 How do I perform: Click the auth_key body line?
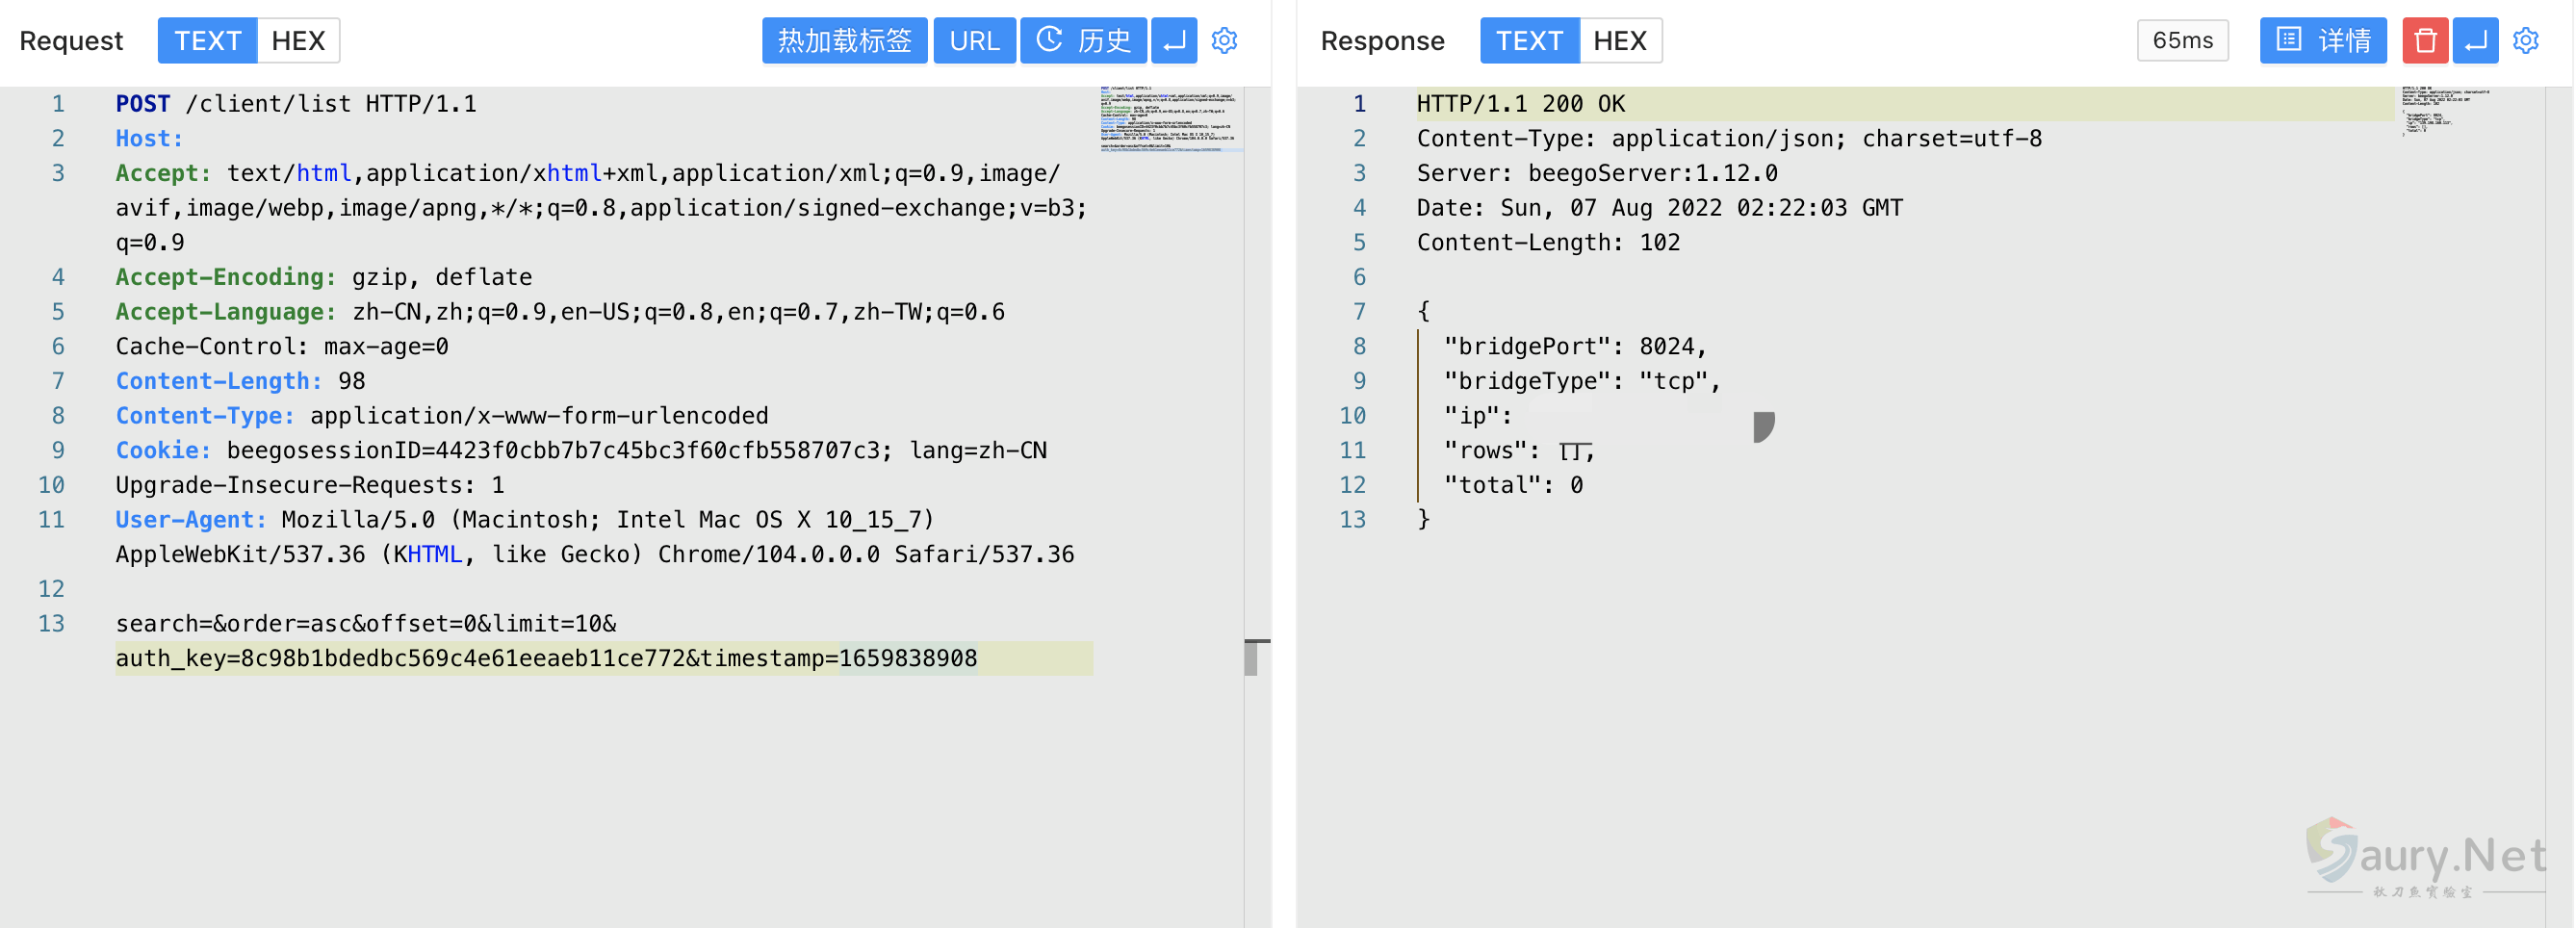click(546, 658)
